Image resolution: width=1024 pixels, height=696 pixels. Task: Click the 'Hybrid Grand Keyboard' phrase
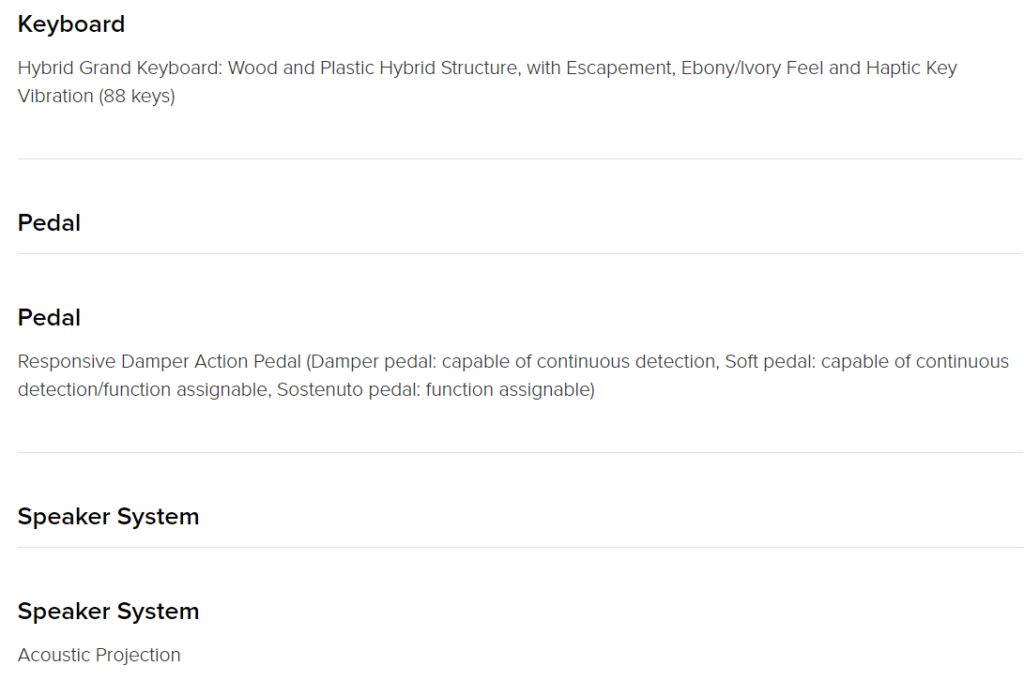(120, 68)
